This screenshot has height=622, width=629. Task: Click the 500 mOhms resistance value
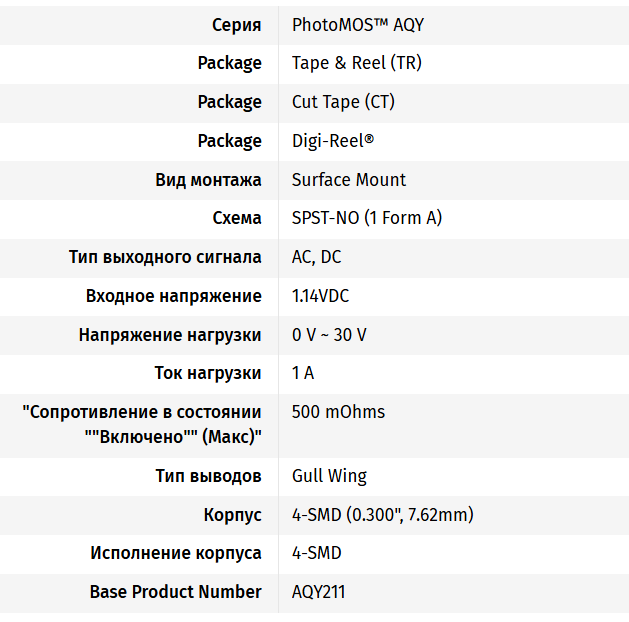click(338, 412)
